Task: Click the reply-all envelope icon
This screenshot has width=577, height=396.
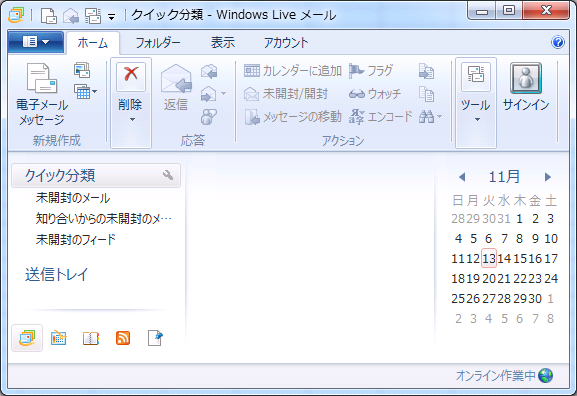Action: click(209, 71)
